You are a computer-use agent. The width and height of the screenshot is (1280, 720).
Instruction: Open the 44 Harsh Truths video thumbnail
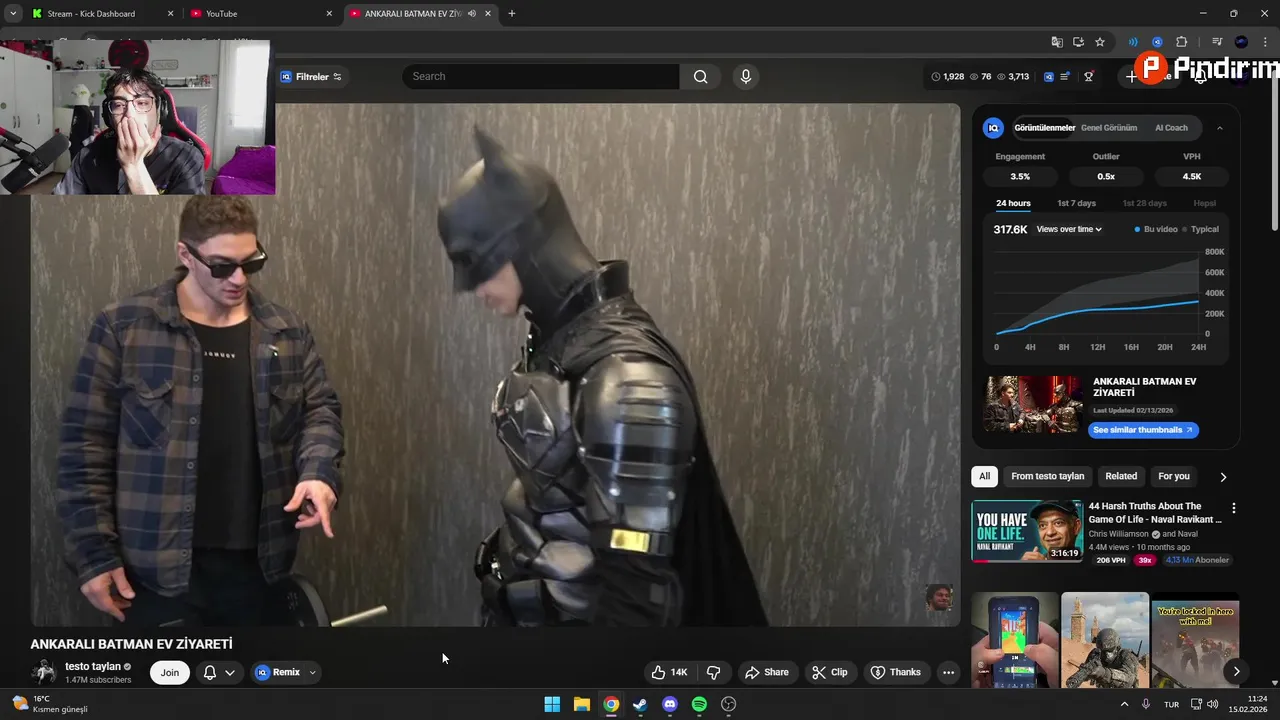pyautogui.click(x=1027, y=531)
